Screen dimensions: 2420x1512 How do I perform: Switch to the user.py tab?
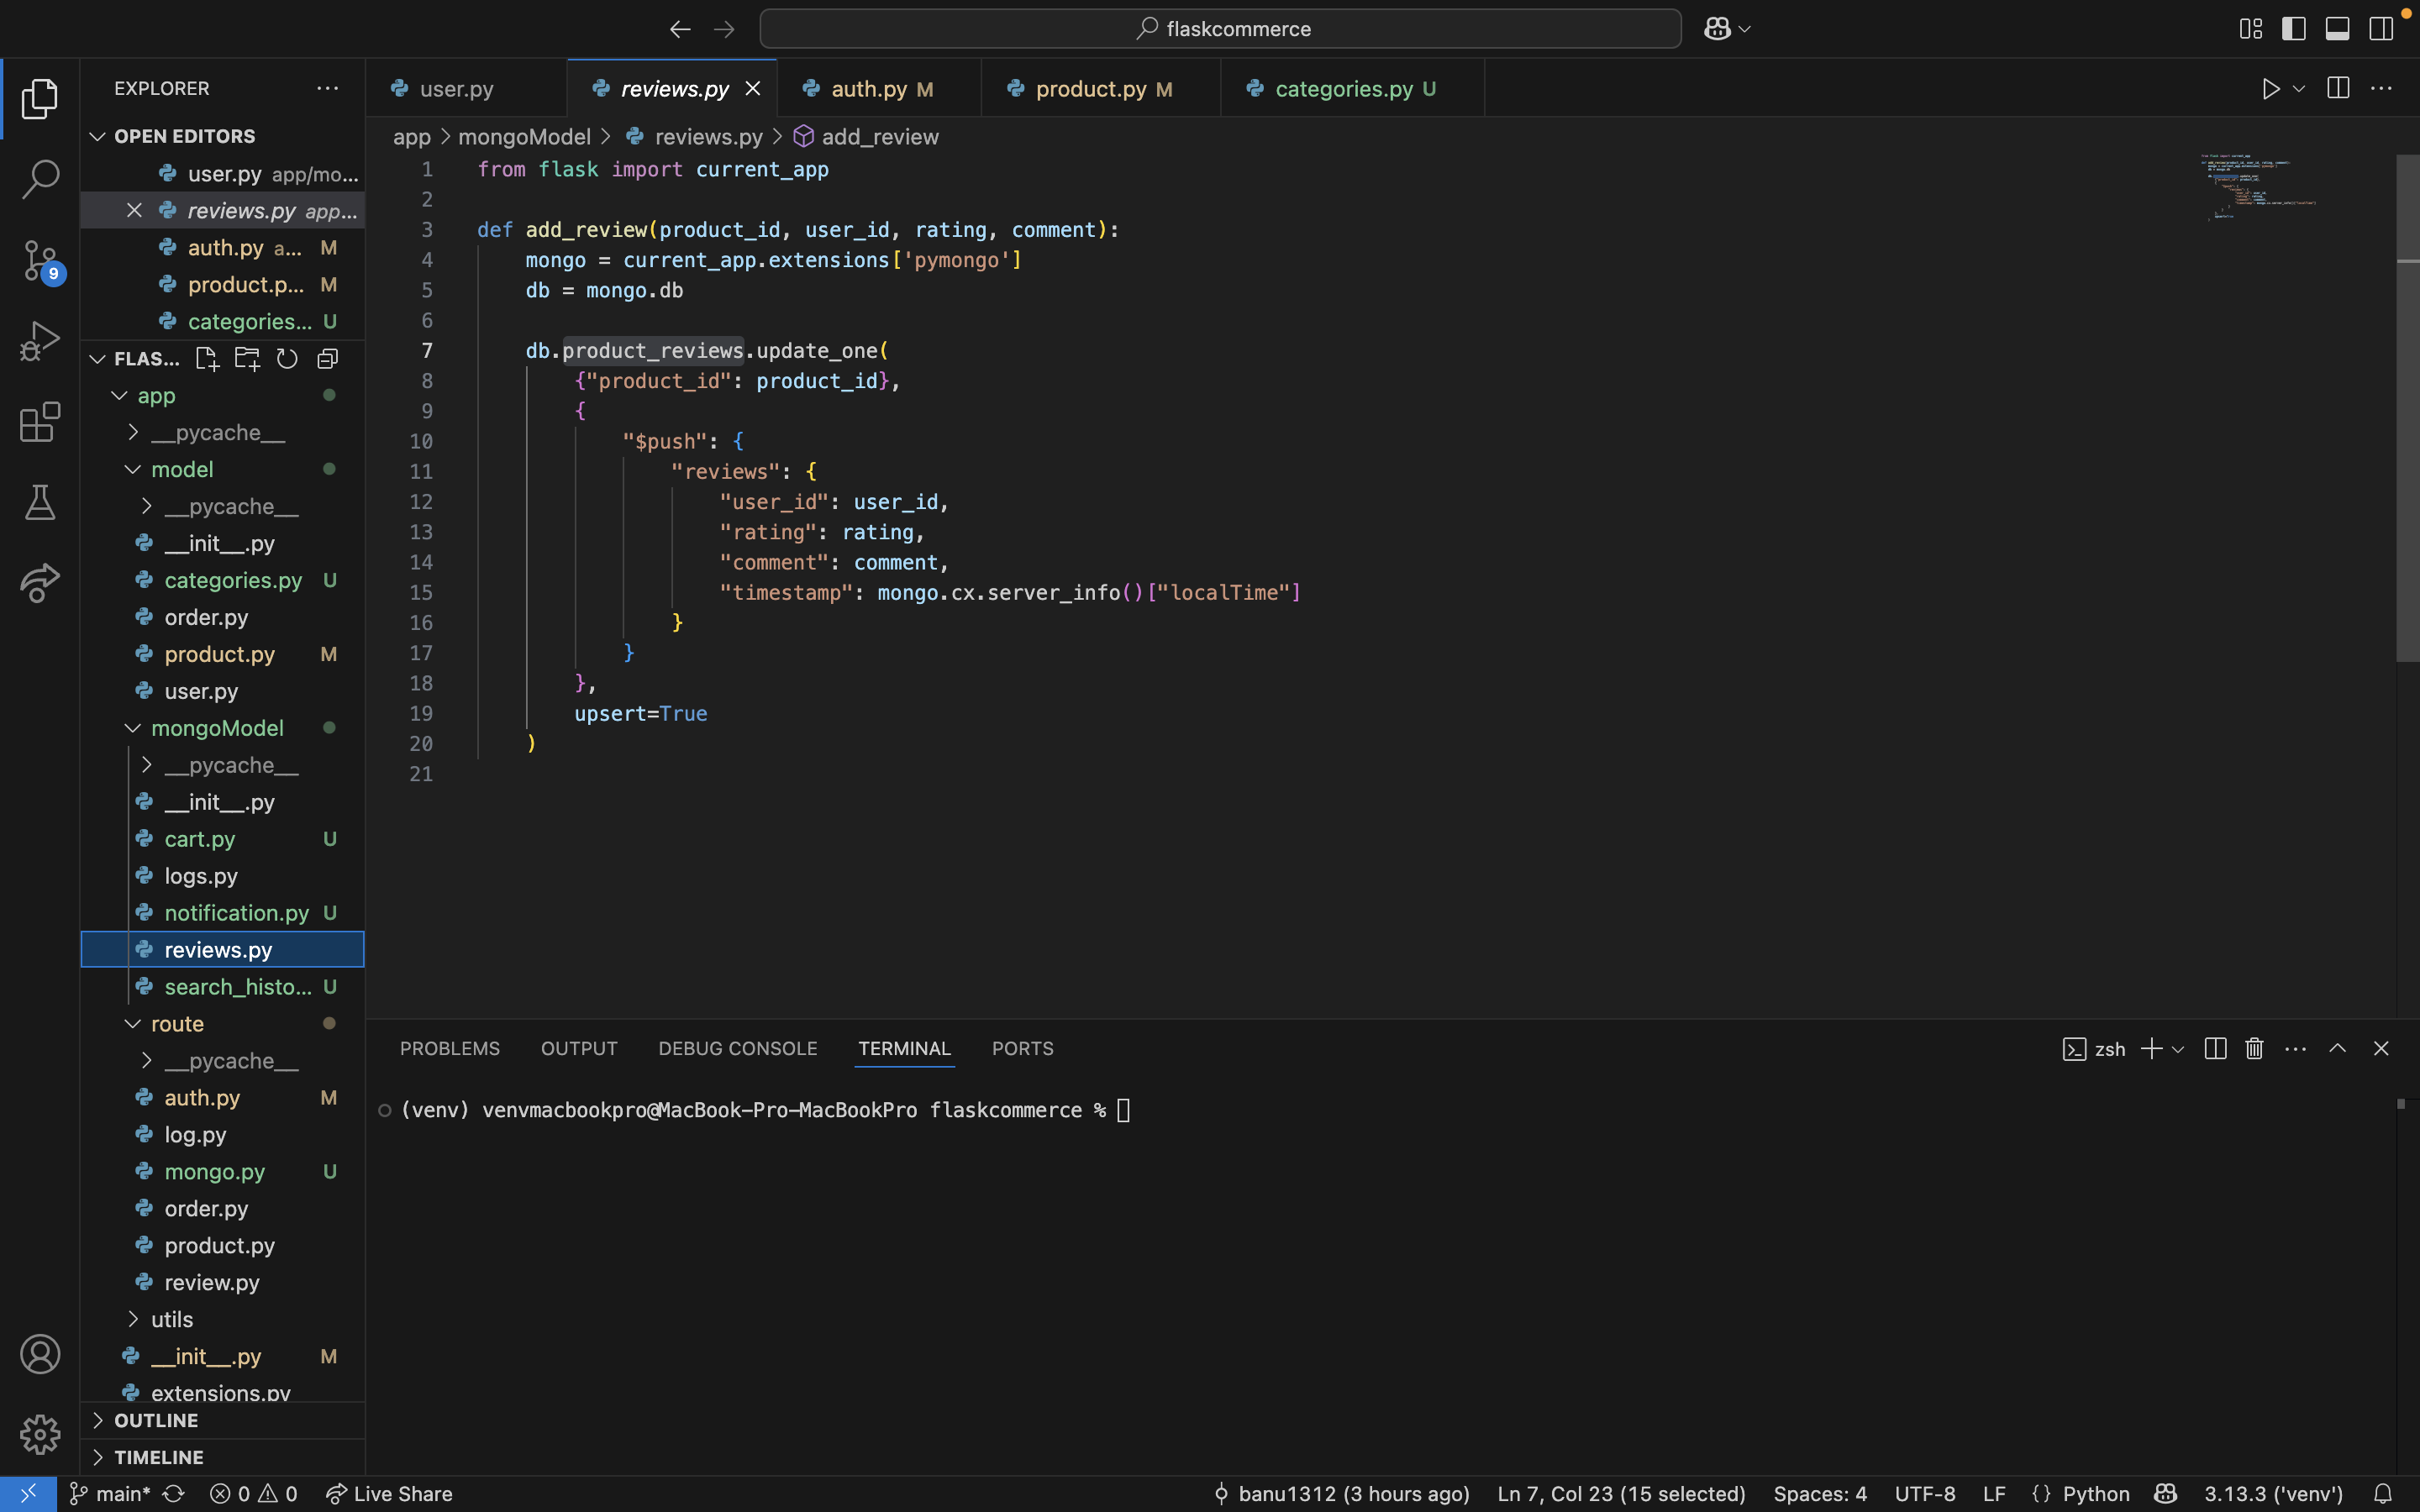coord(466,89)
